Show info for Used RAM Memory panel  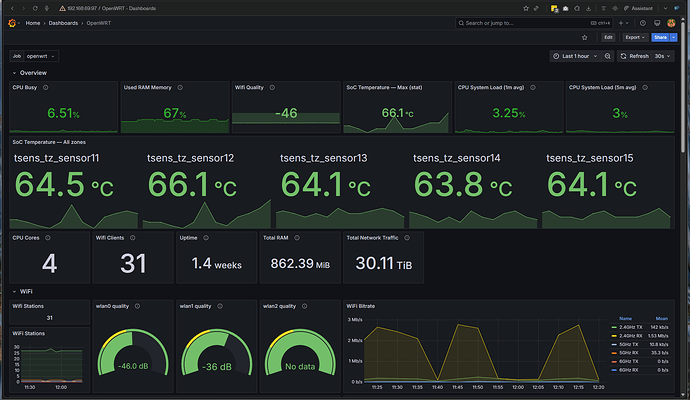click(x=180, y=88)
